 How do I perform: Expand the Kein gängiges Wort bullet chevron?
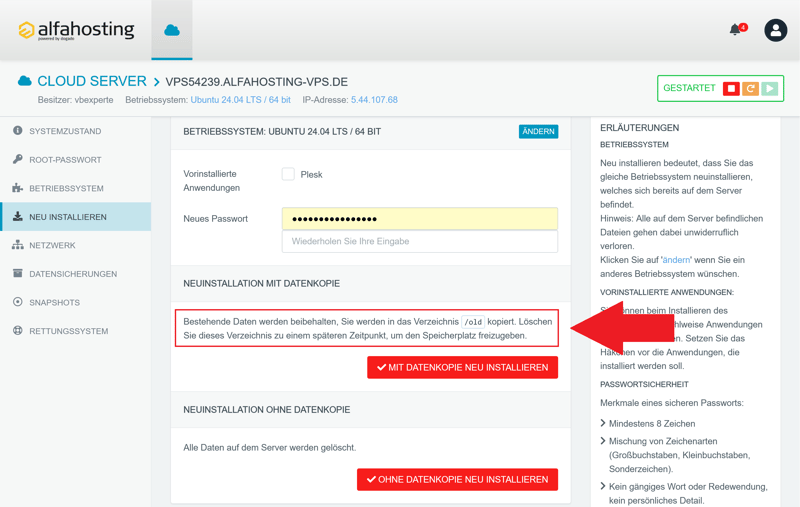click(603, 486)
